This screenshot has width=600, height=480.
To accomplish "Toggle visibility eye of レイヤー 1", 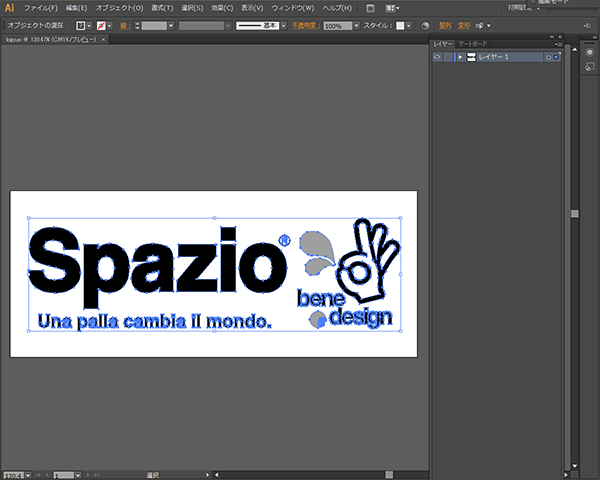I will pos(437,57).
